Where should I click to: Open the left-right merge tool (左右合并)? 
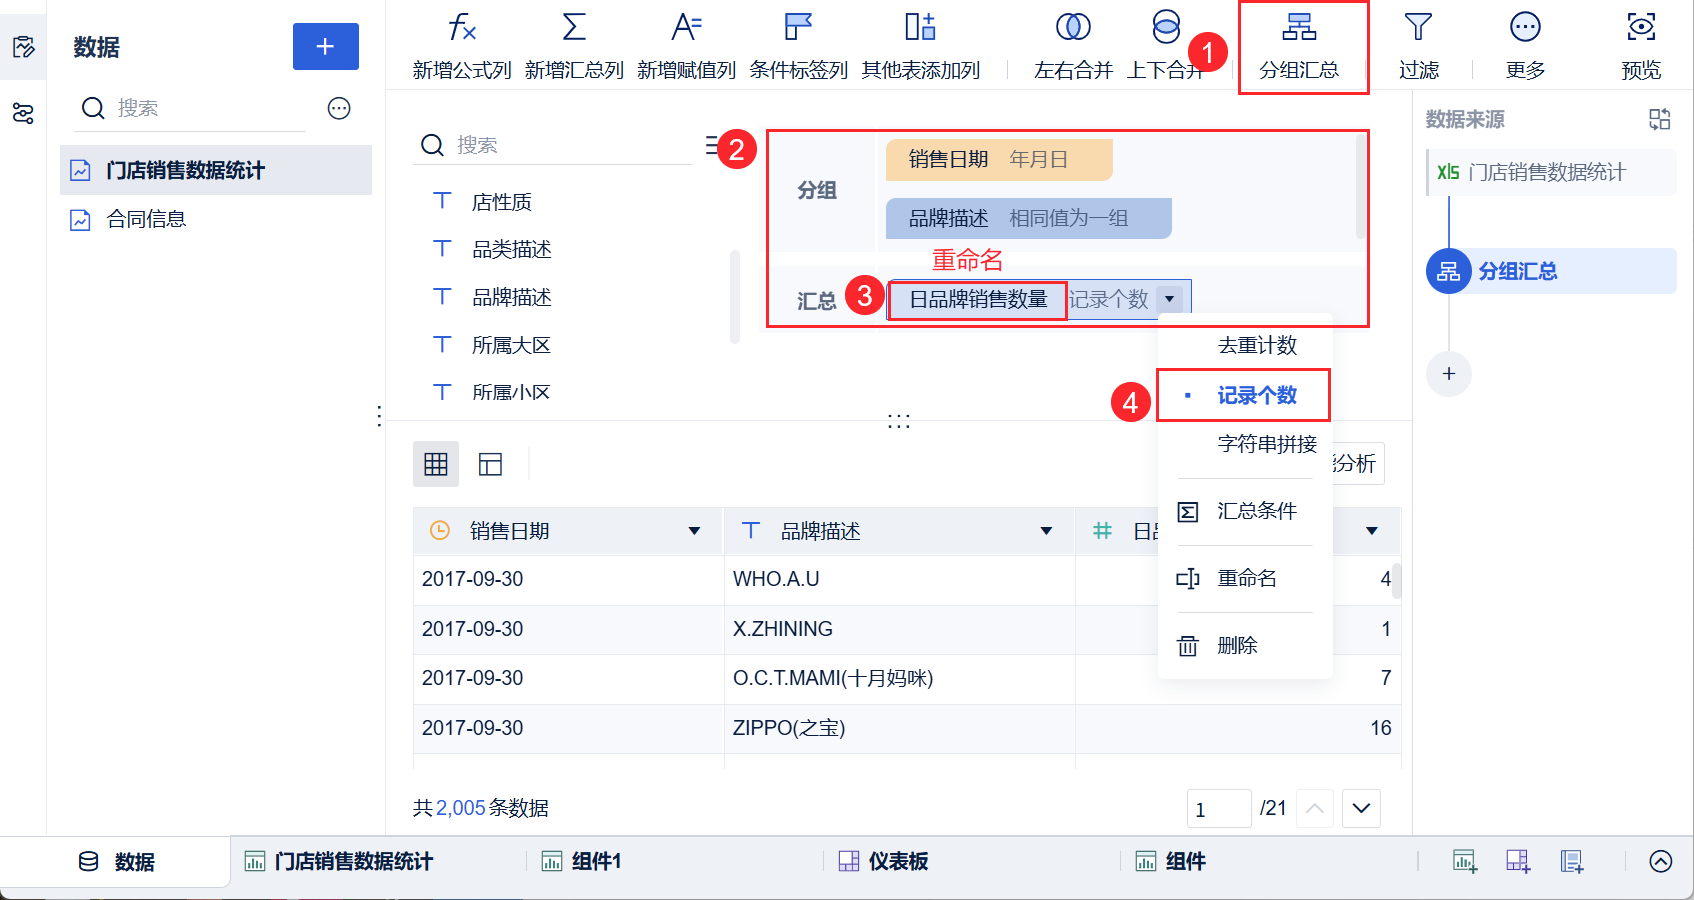(x=1073, y=45)
